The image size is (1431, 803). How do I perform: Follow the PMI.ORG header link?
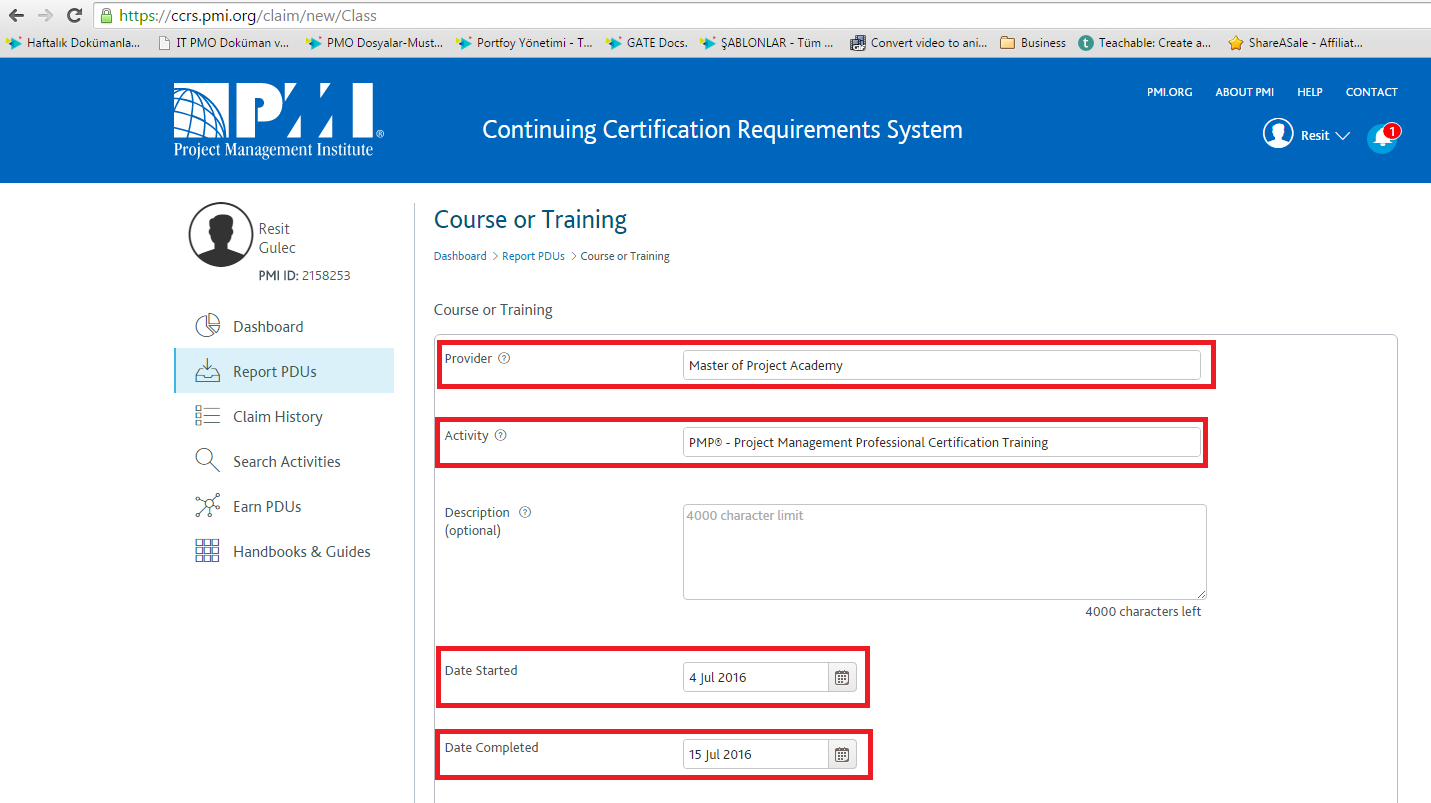click(x=1169, y=92)
